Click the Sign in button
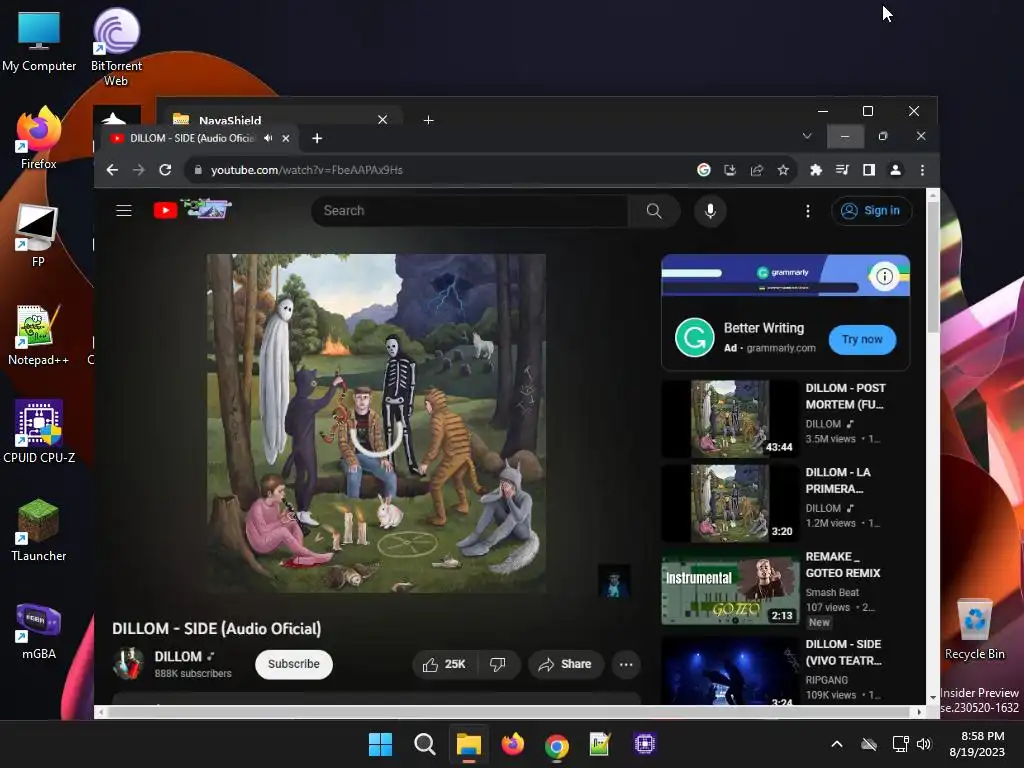This screenshot has width=1024, height=768. point(871,211)
